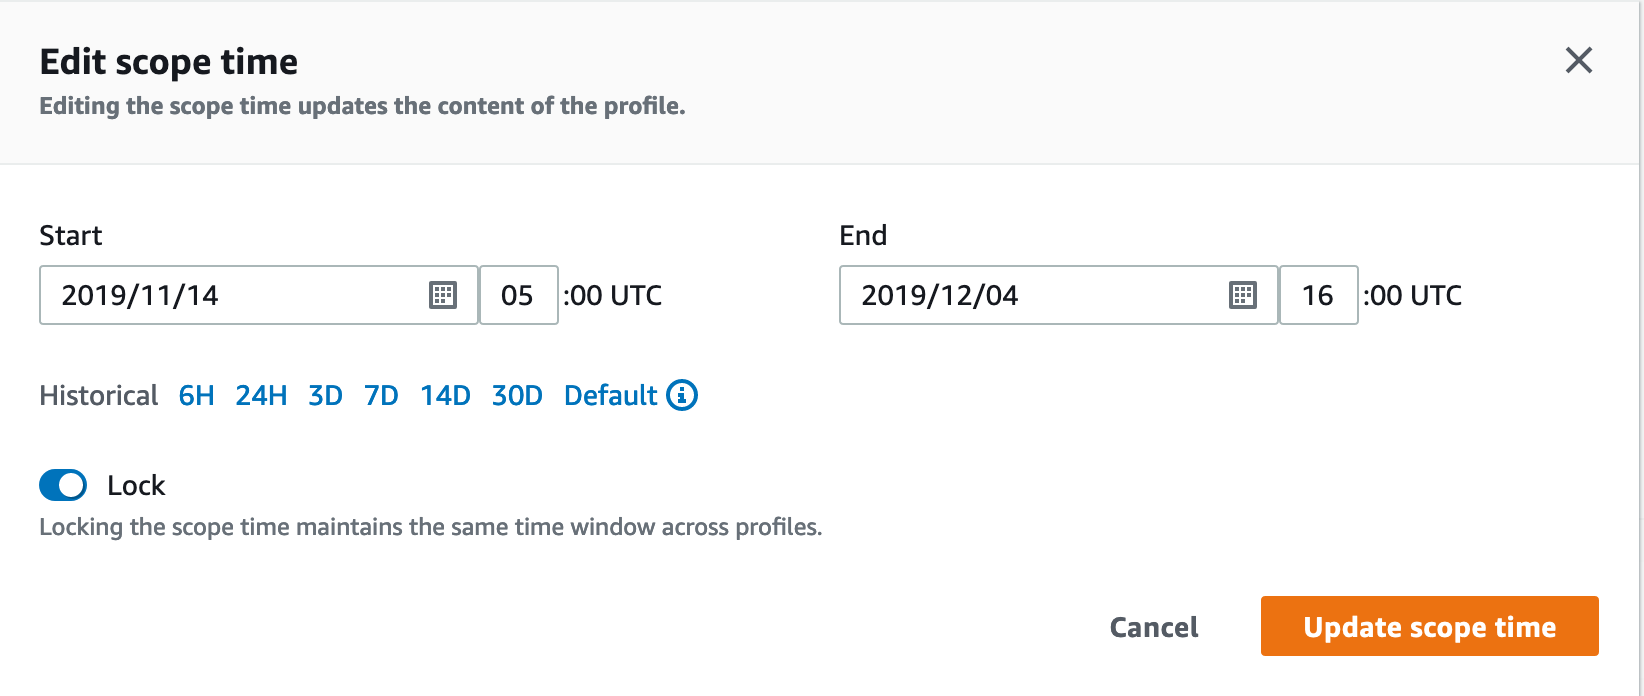Click the Cancel button

click(x=1154, y=627)
